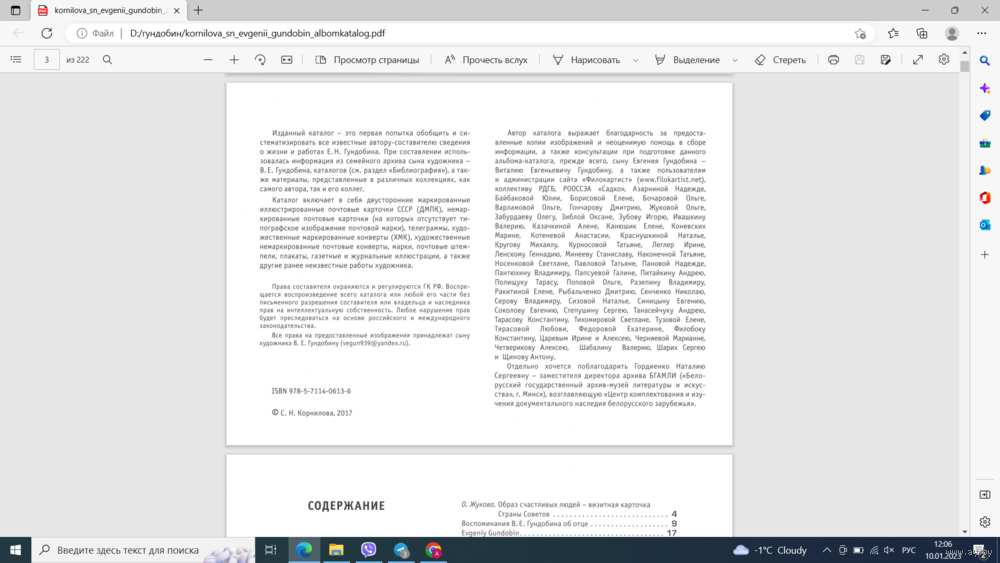
Task: Open the Shopping tag sidebar icon
Action: (x=985, y=115)
